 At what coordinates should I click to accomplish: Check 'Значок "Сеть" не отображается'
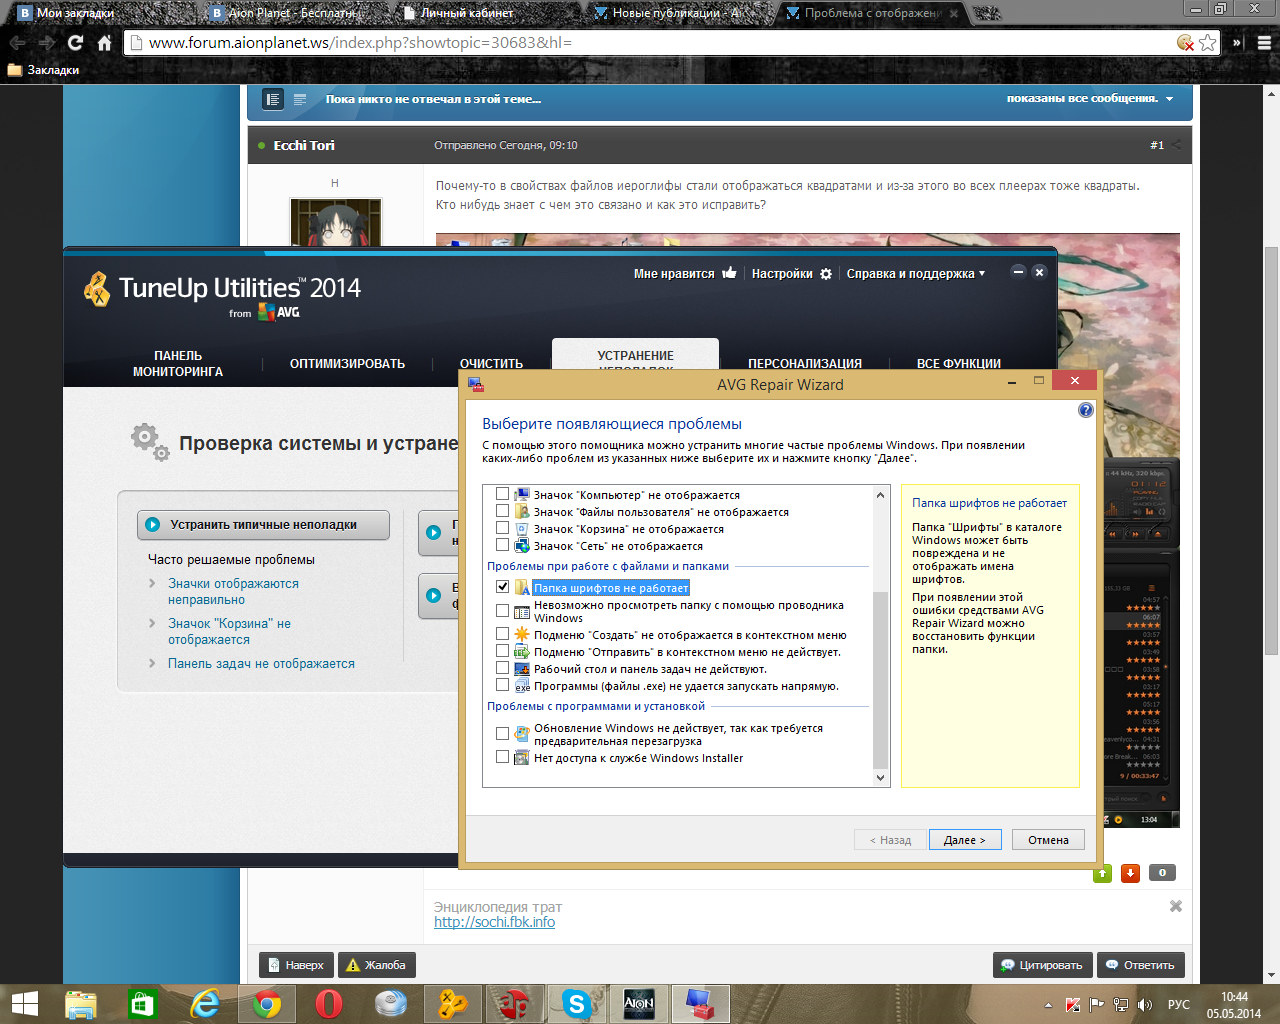click(502, 545)
